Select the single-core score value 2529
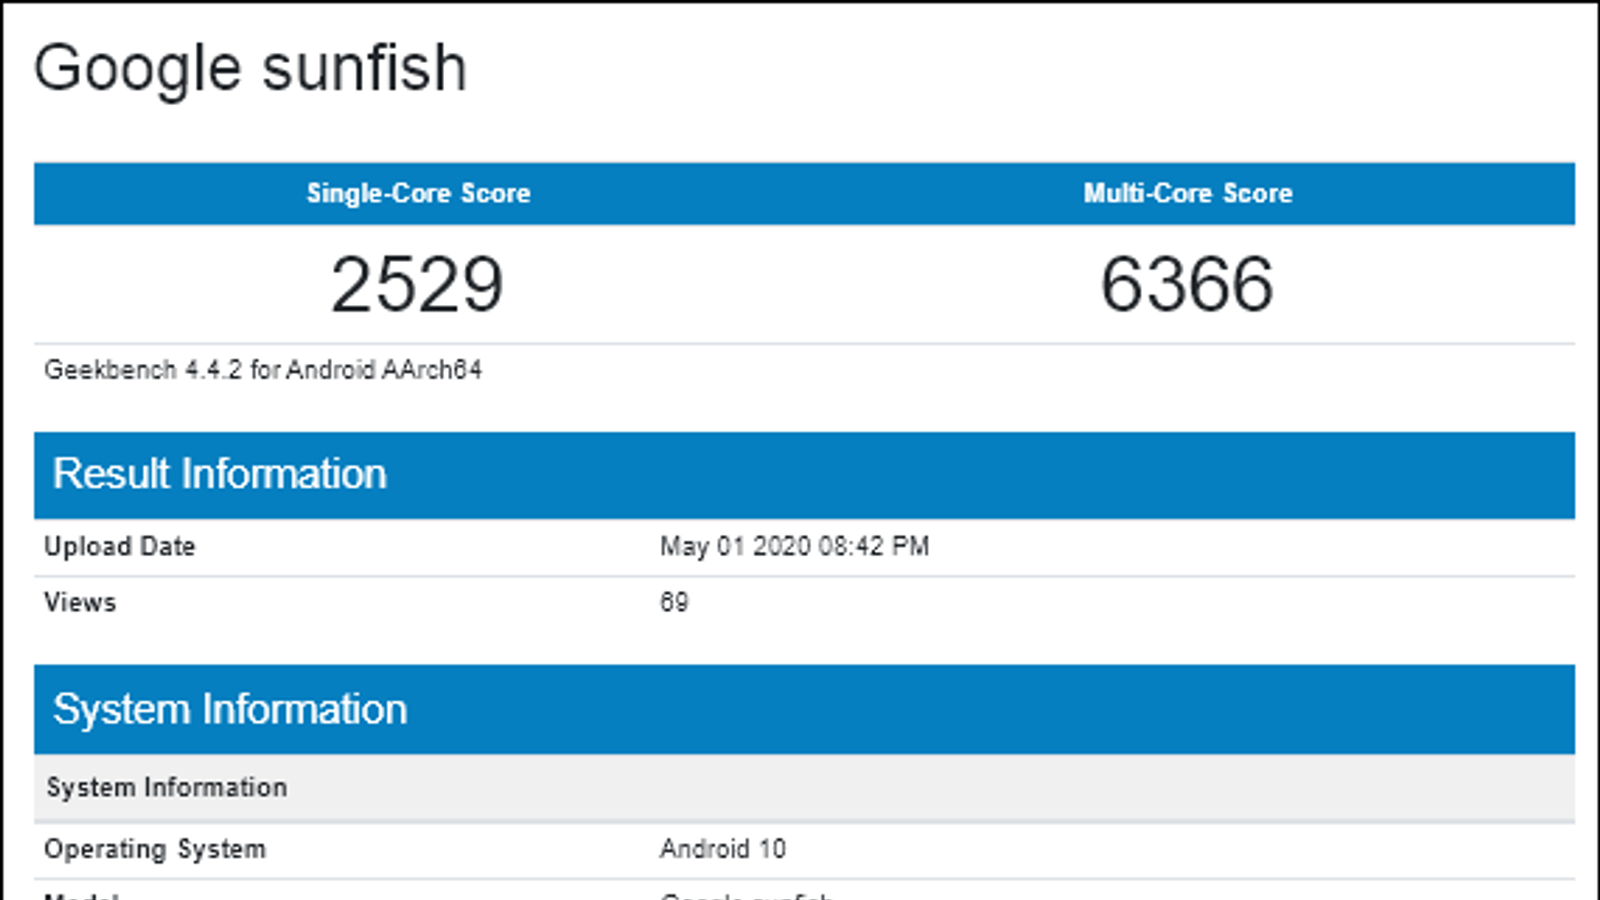 pos(417,285)
